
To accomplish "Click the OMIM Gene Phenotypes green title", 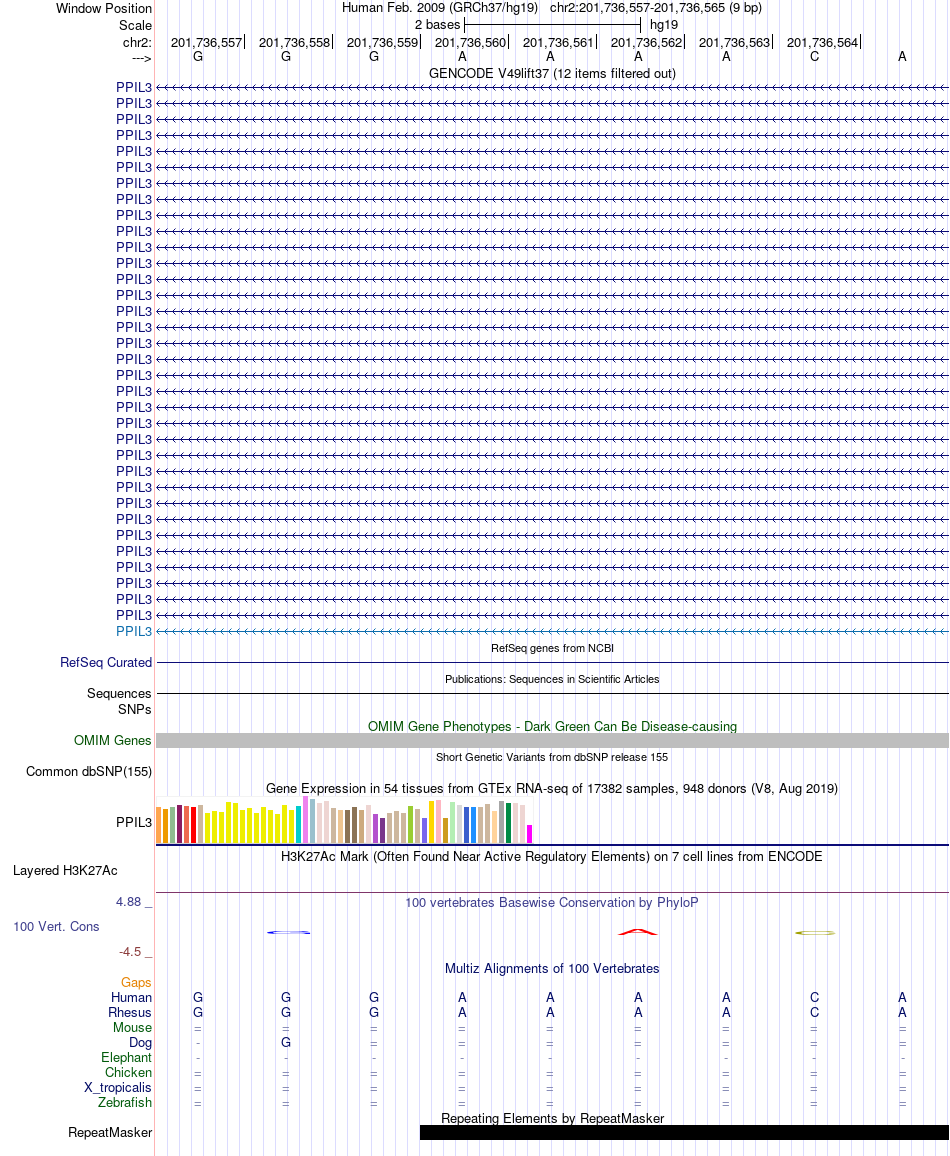I will [552, 726].
